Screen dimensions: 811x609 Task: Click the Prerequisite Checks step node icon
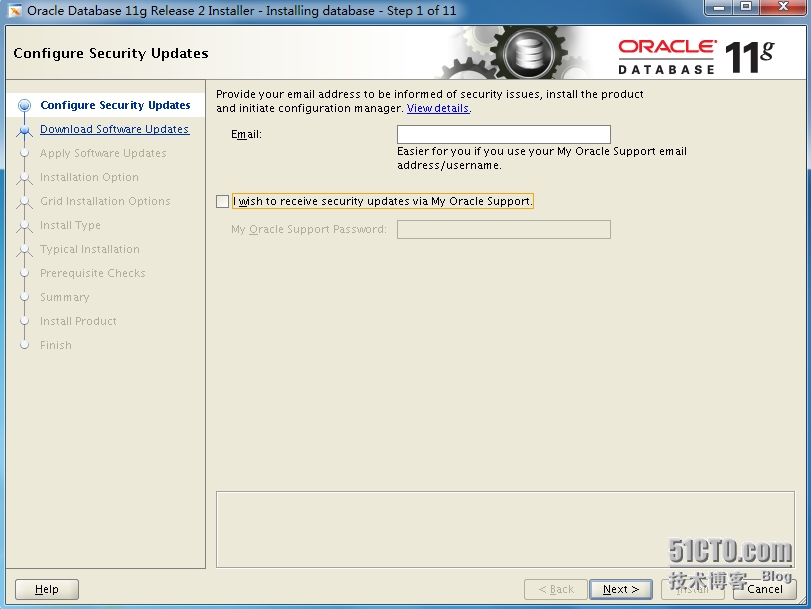(24, 273)
